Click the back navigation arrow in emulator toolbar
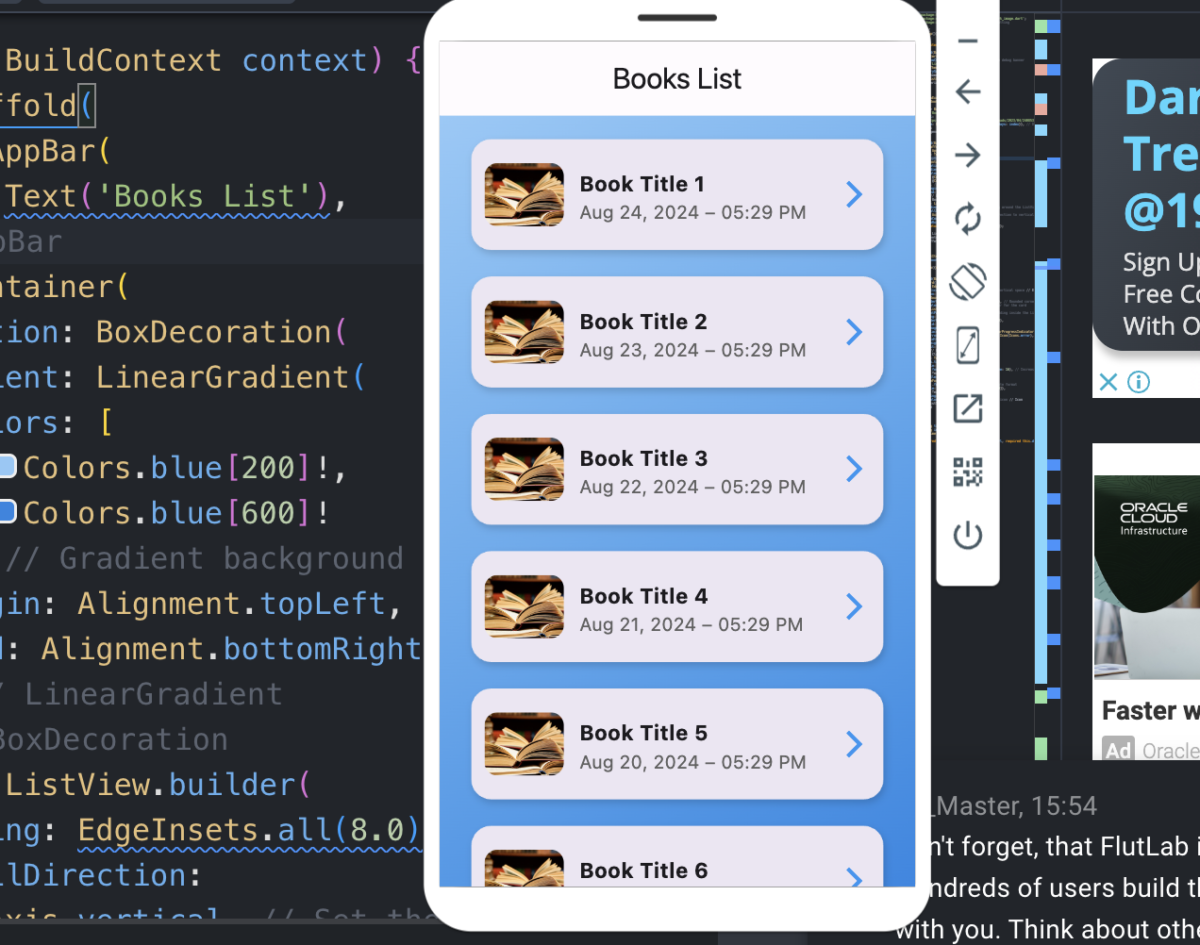Viewport: 1200px width, 945px height. tap(968, 92)
